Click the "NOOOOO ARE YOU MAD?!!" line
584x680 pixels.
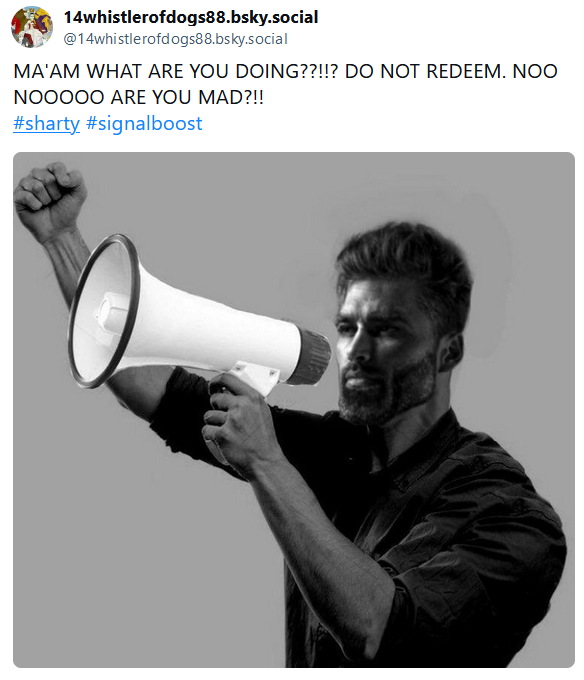(x=138, y=97)
